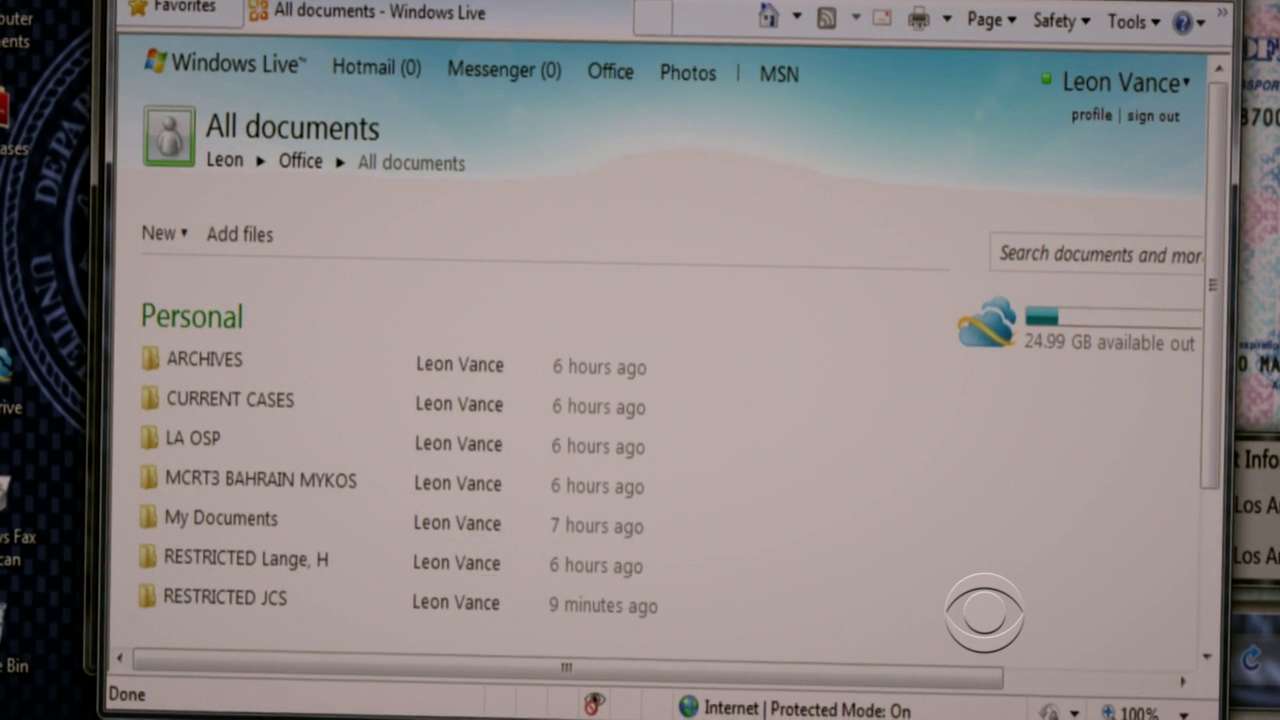Click the security shield icon in status bar

(594, 703)
